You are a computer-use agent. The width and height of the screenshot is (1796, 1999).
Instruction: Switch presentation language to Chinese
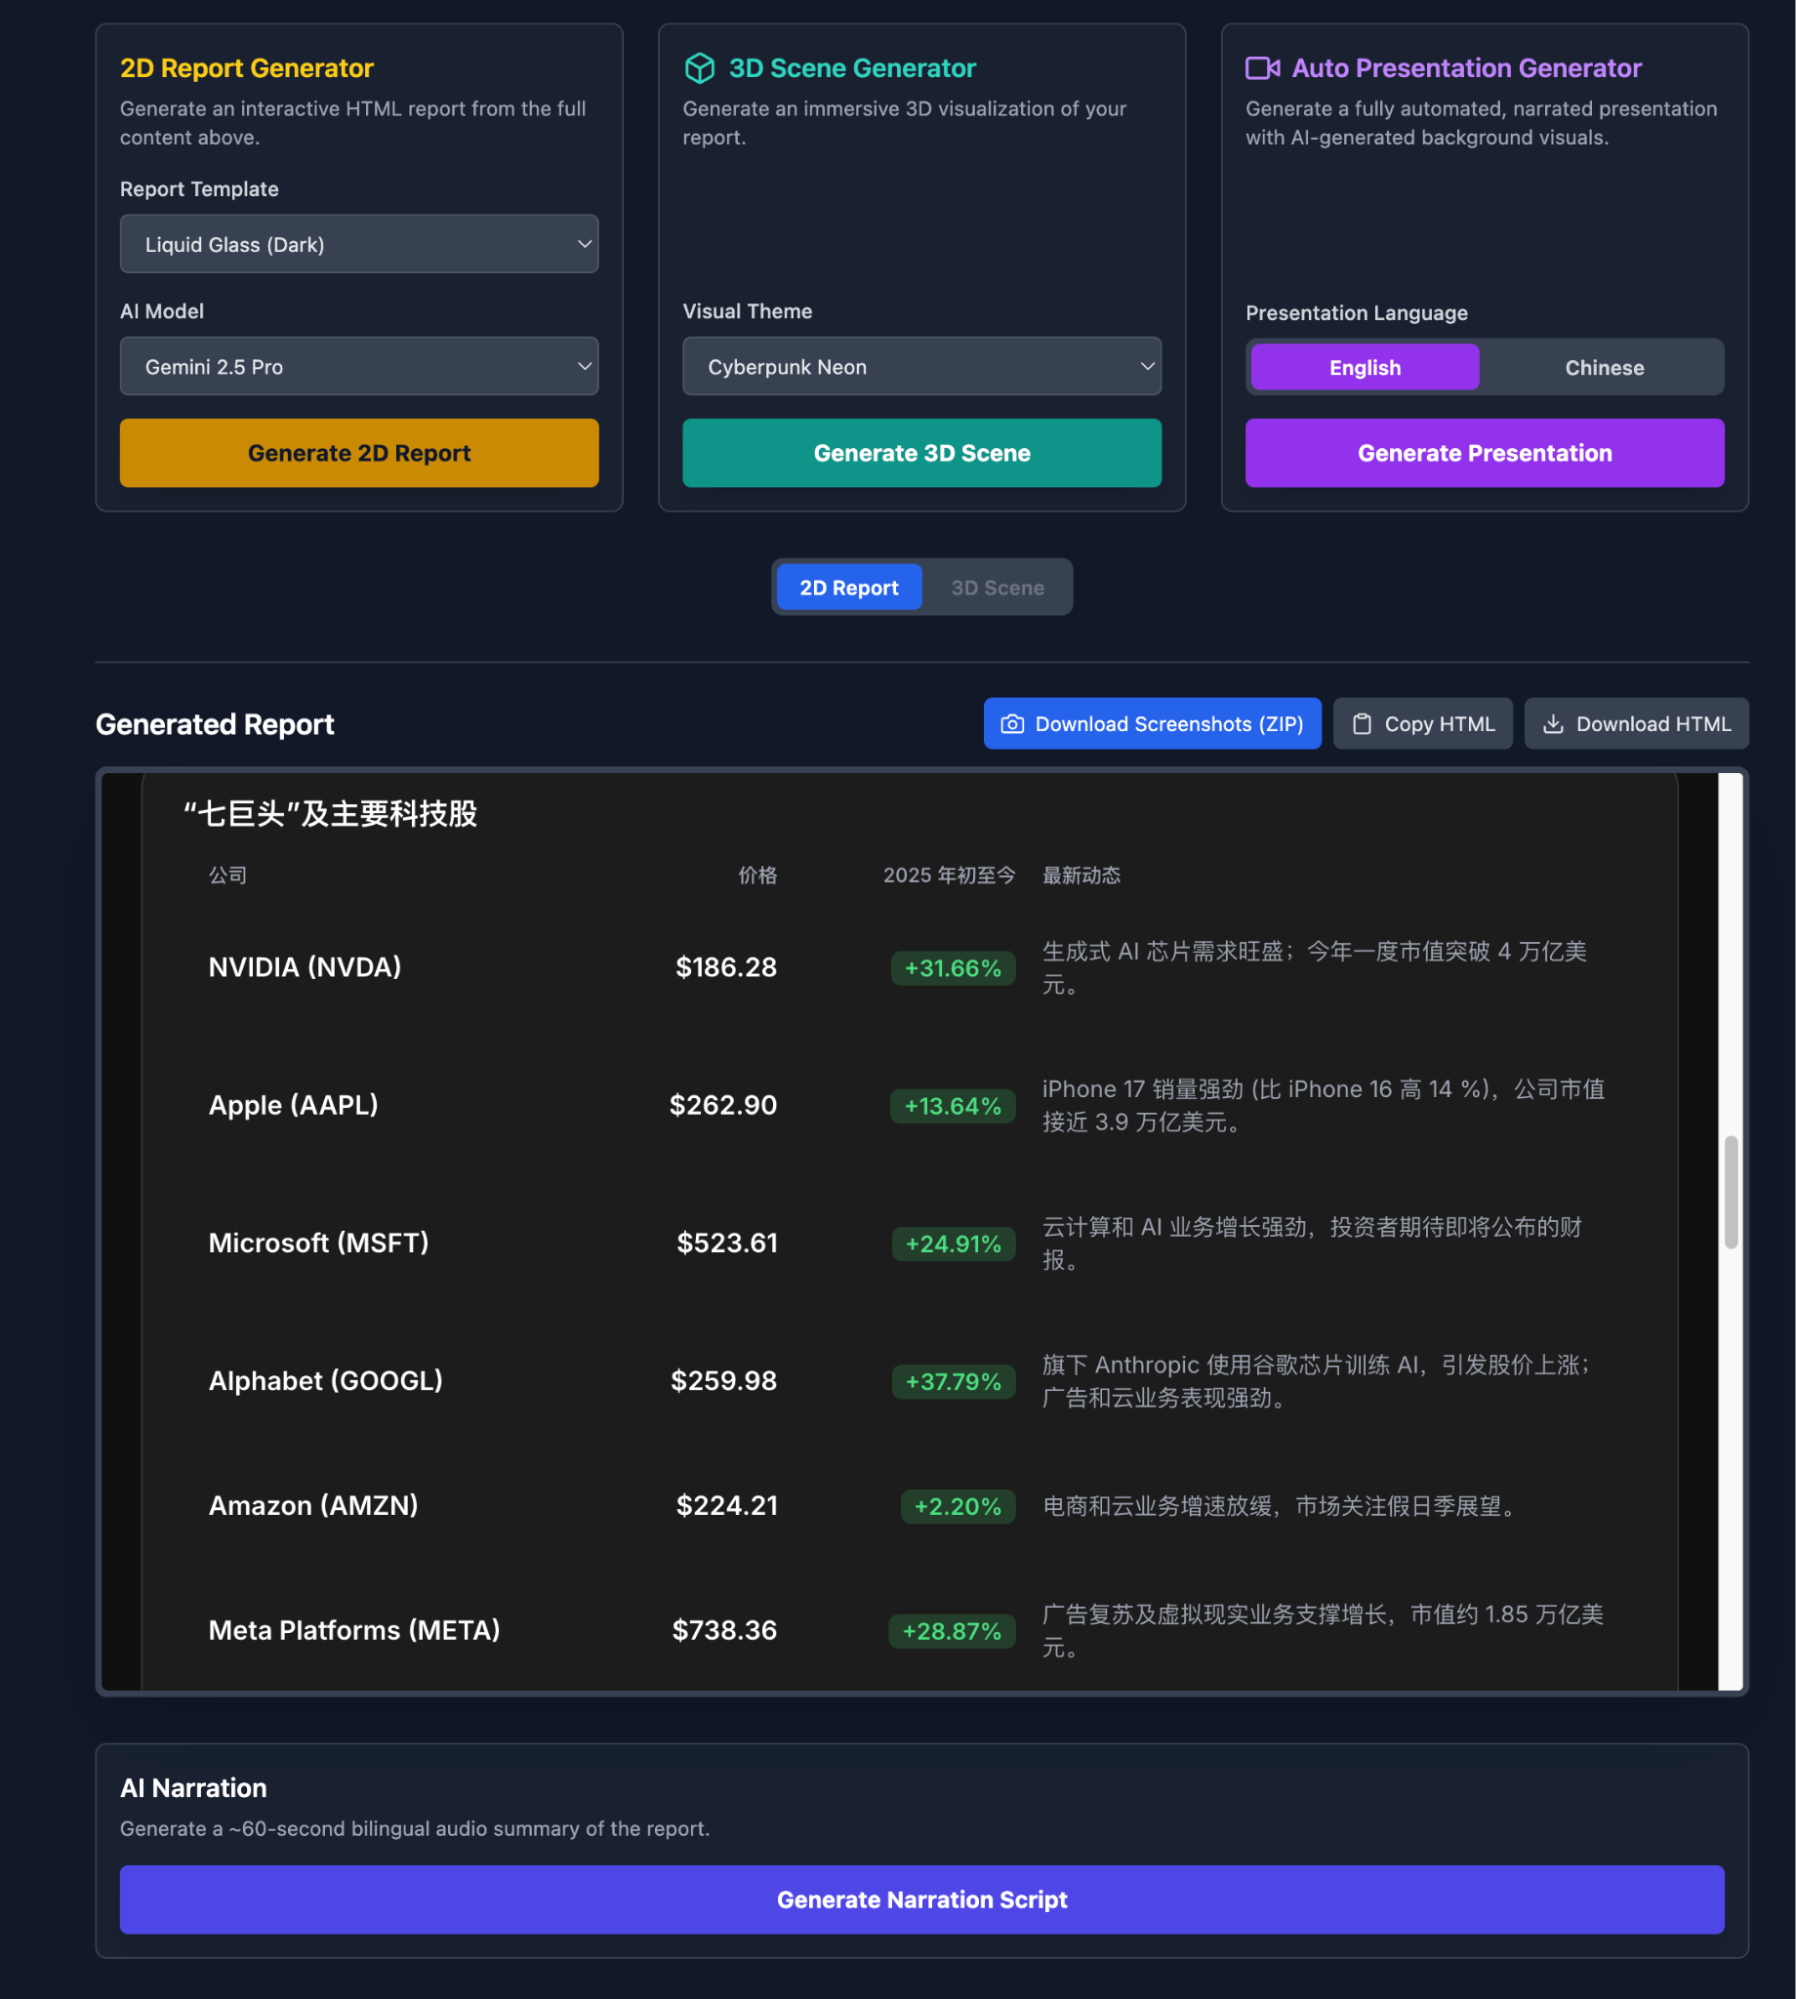[1603, 368]
